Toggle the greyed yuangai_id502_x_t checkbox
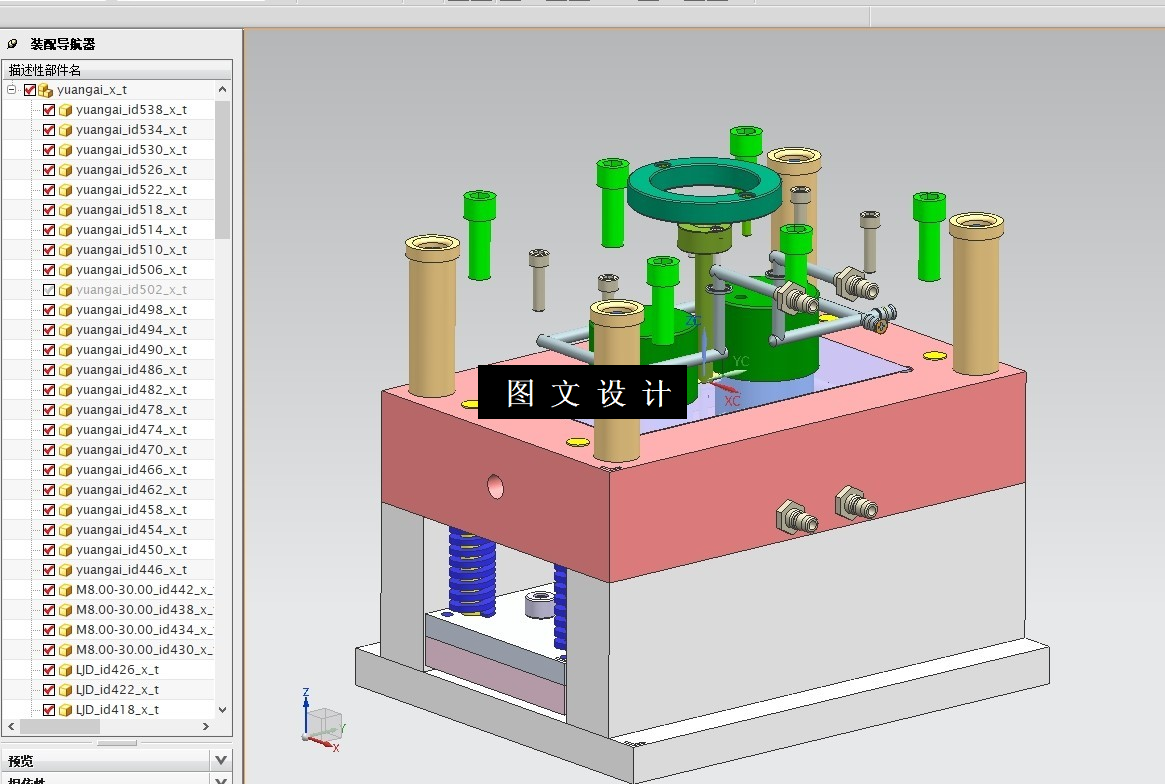1165x784 pixels. click(49, 290)
